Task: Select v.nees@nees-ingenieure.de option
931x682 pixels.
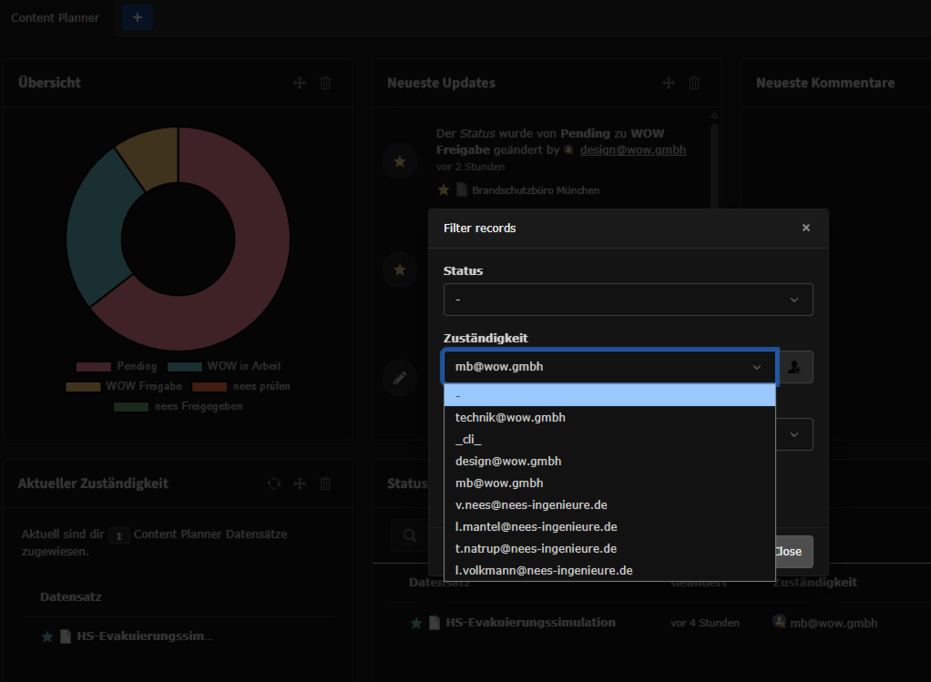Action: (x=610, y=505)
